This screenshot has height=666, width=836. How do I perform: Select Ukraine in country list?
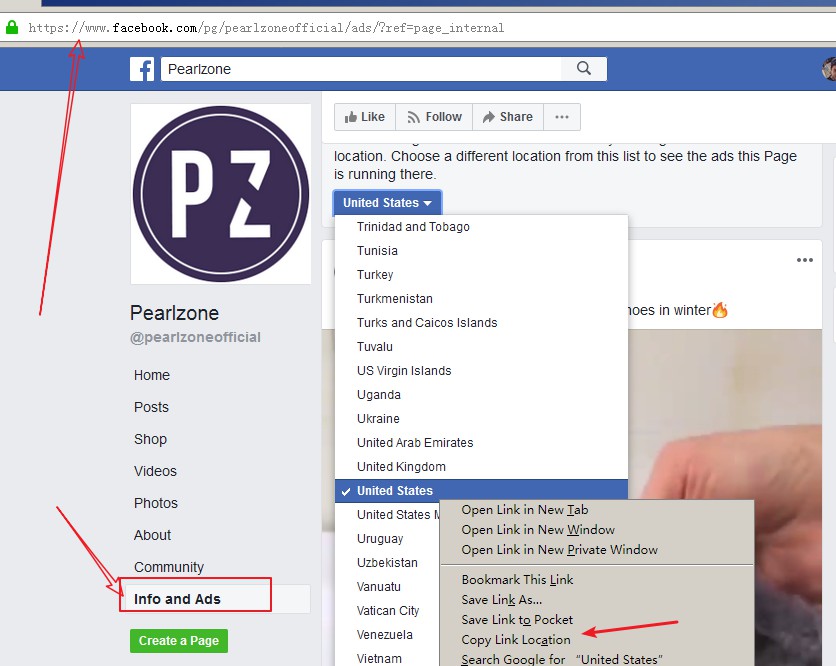coord(481,419)
